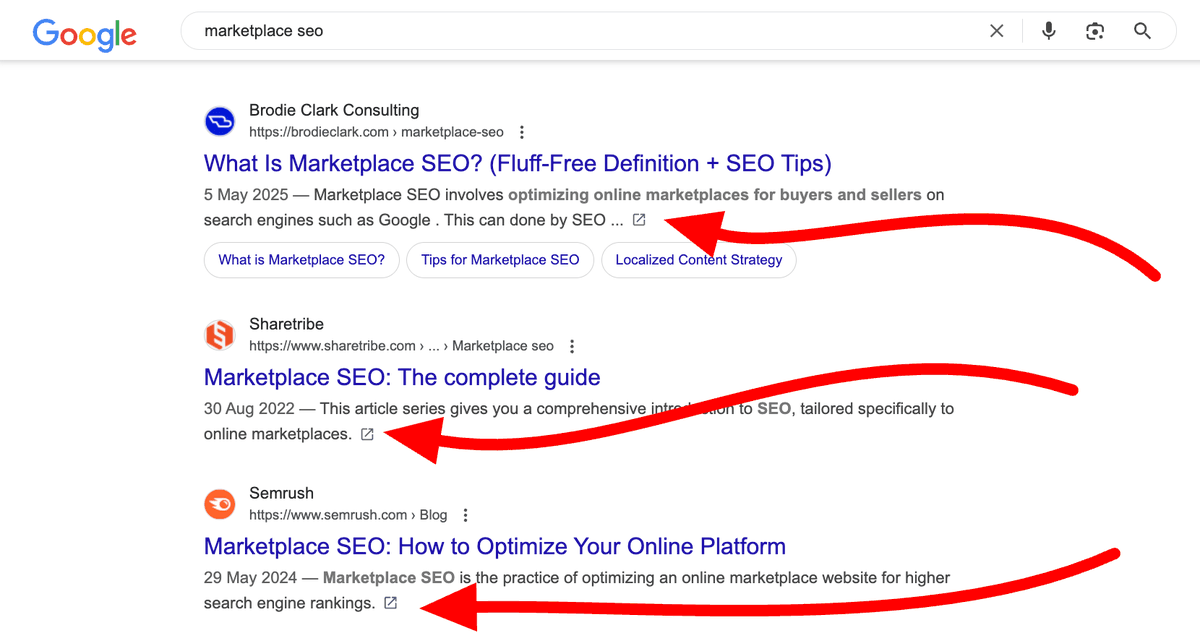Select the What is Marketplace SEO? chip
The image size is (1200, 633).
point(302,260)
